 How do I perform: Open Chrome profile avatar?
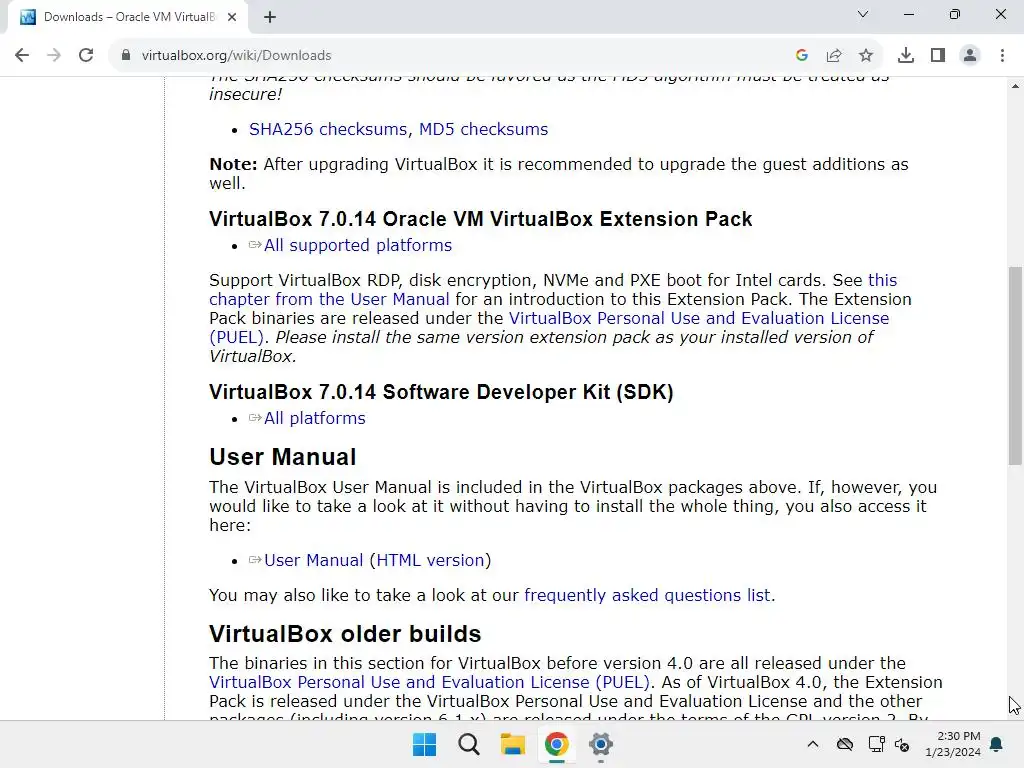(x=970, y=56)
